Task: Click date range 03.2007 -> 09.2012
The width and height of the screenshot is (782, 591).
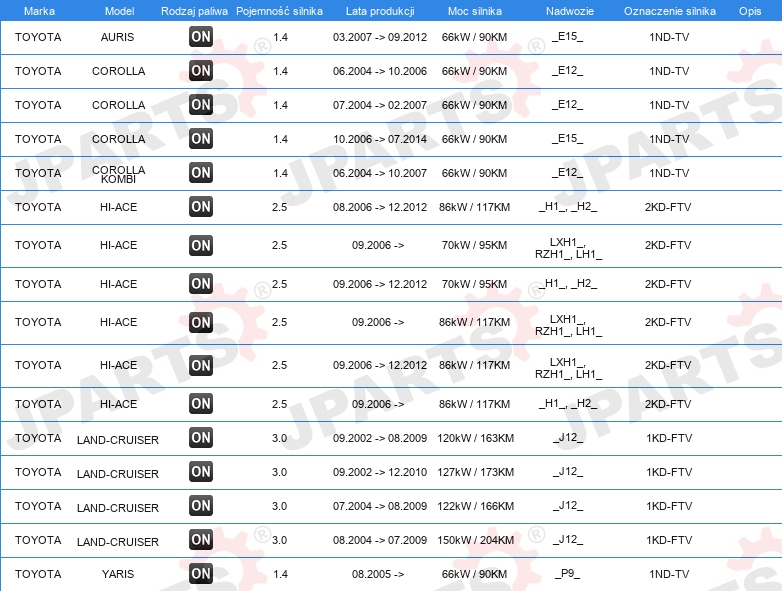Action: click(x=380, y=37)
